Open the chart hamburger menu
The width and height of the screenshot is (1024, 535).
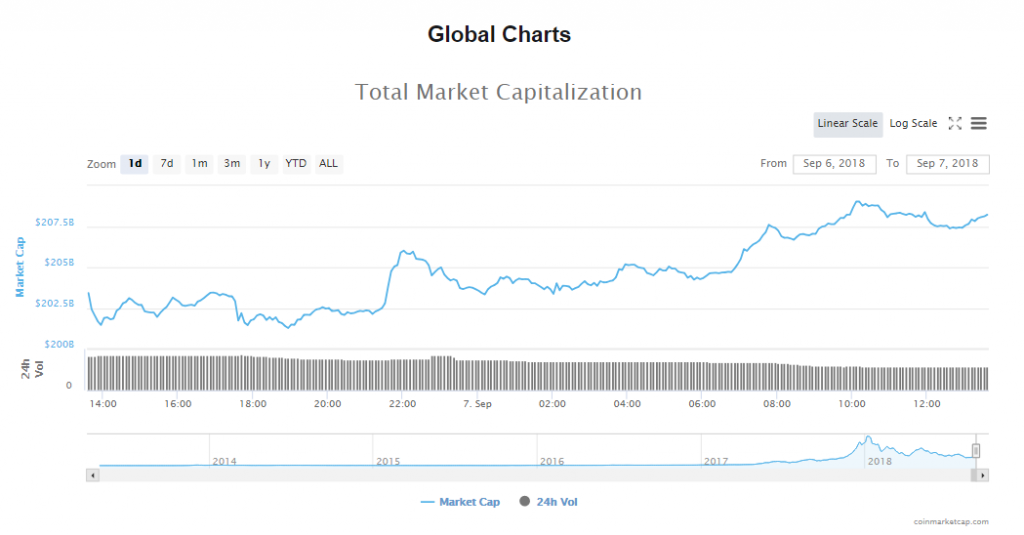point(979,123)
